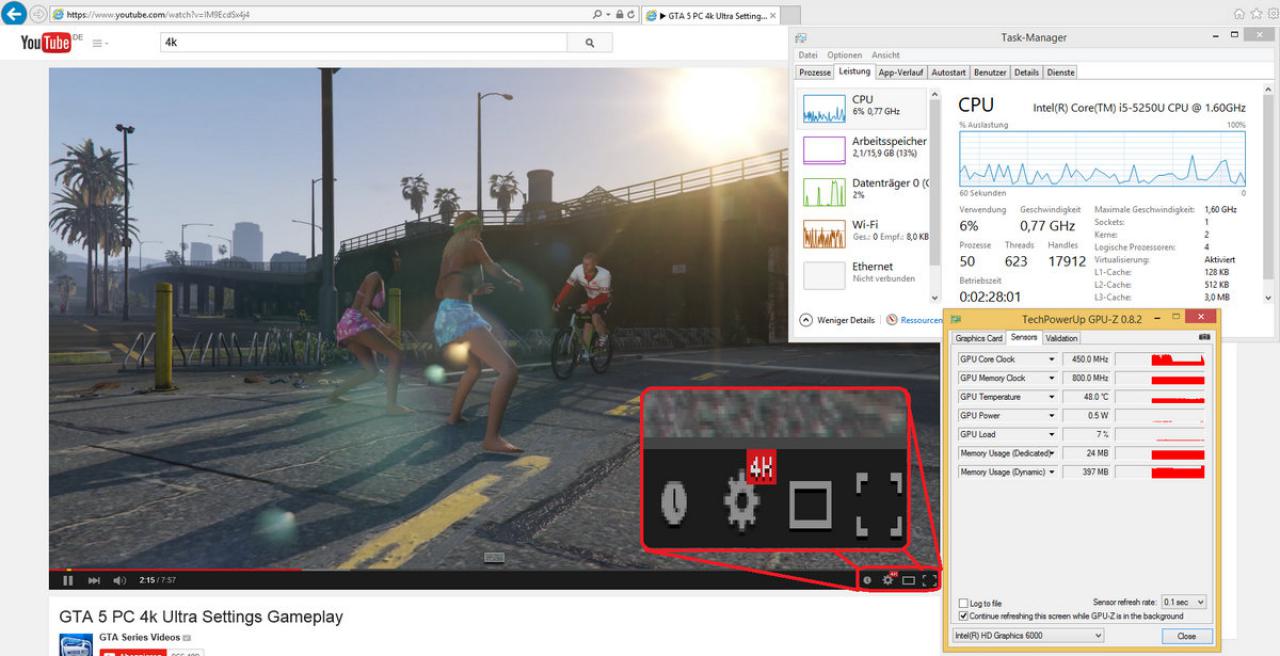Open Datei menu in Task-Manager

[x=808, y=55]
